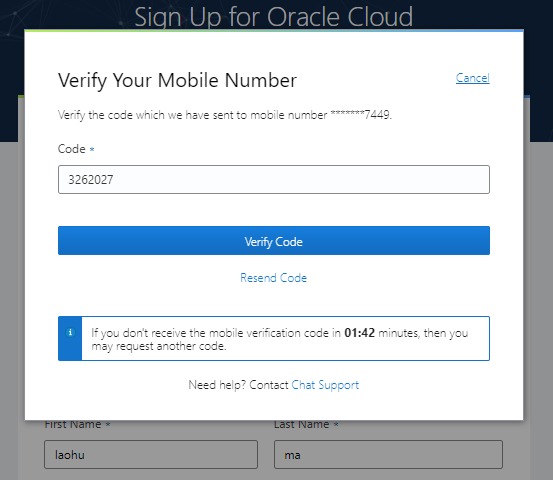The width and height of the screenshot is (553, 480).
Task: Click the masked mobile number ending 7449
Action: click(360, 115)
